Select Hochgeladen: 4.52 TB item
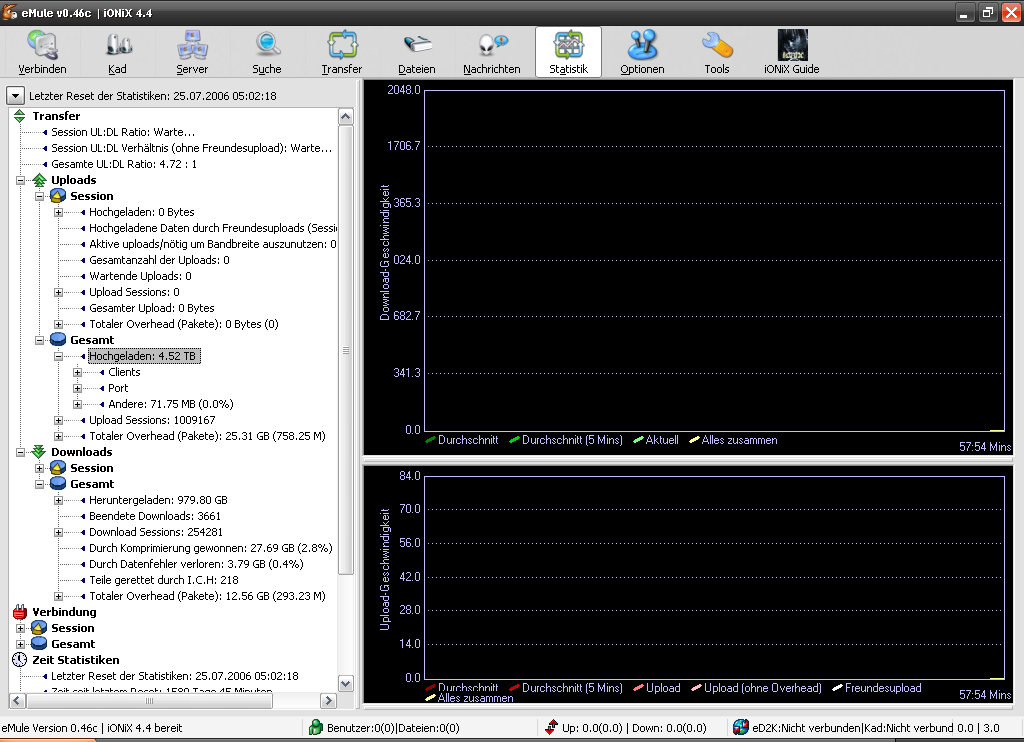The width and height of the screenshot is (1024, 742). point(143,356)
